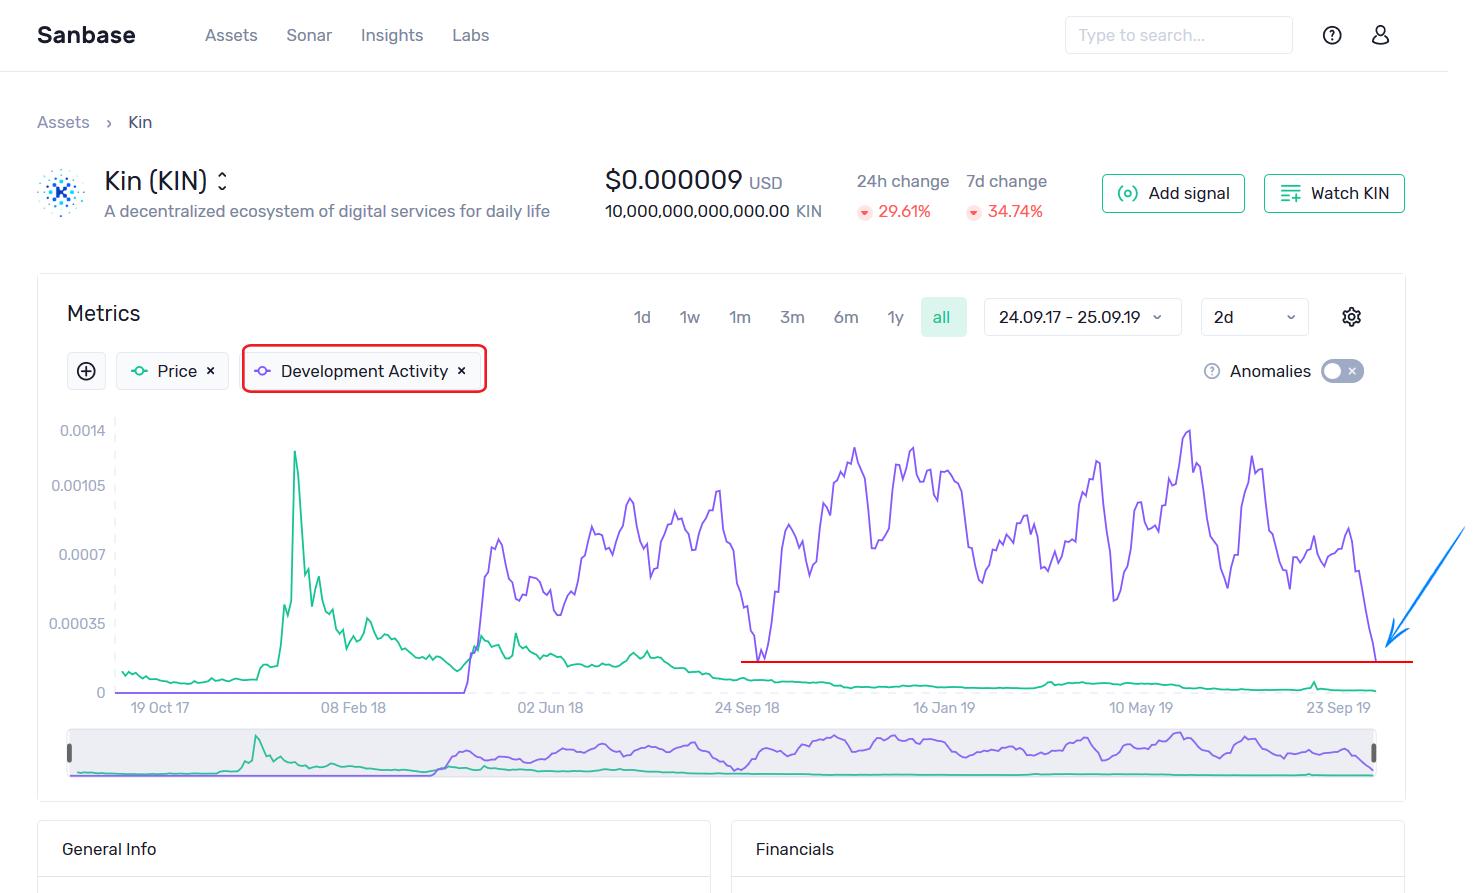
Task: Select the 3m time range
Action: 792,317
